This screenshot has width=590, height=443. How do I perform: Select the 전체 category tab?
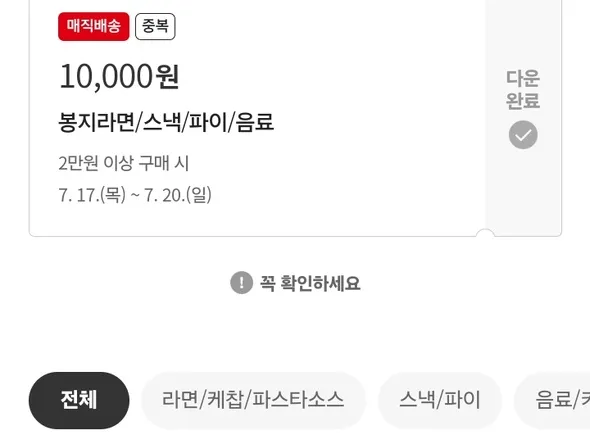point(79,400)
